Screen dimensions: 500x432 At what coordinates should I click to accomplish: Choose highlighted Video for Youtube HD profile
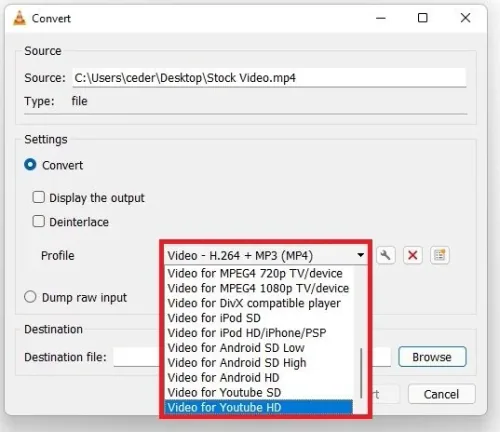[259, 407]
